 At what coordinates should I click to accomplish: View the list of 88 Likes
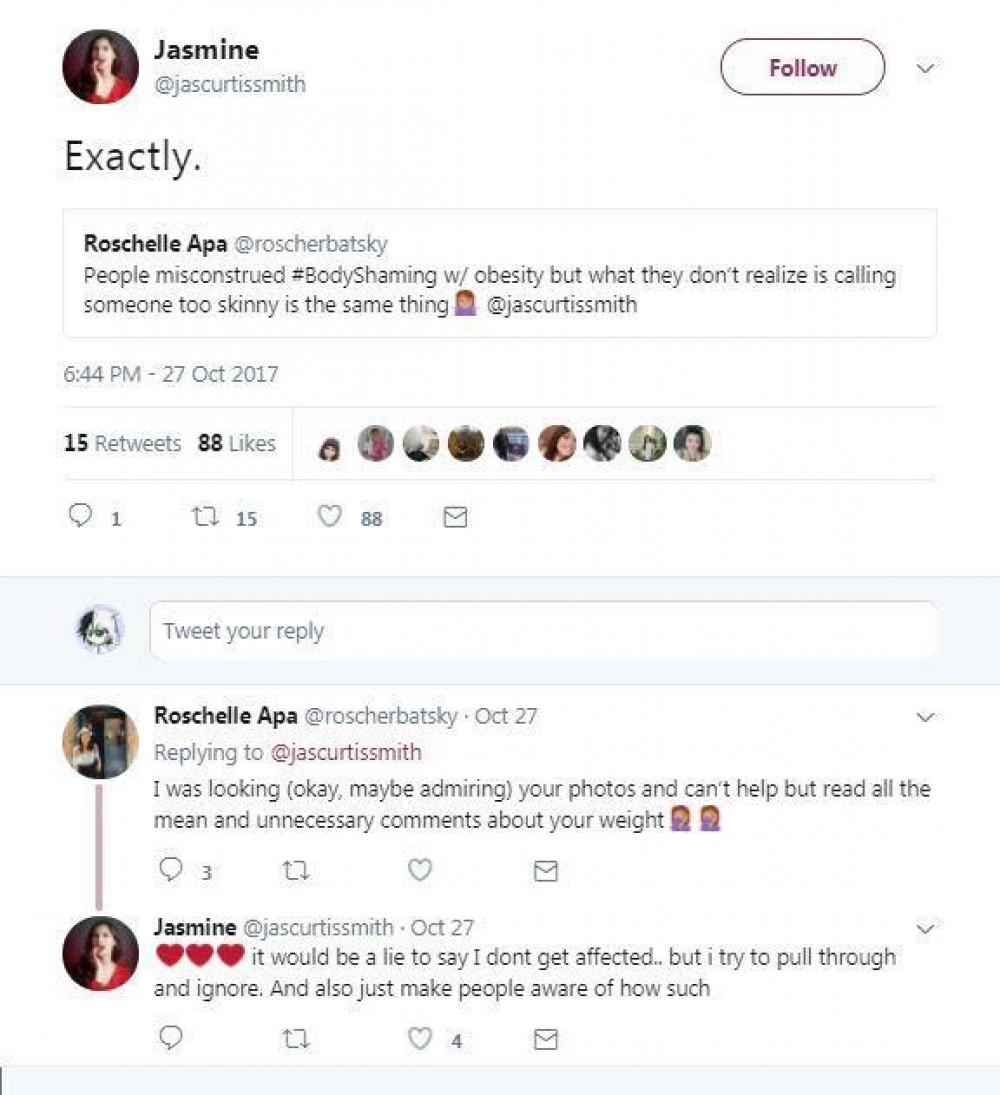click(x=236, y=443)
